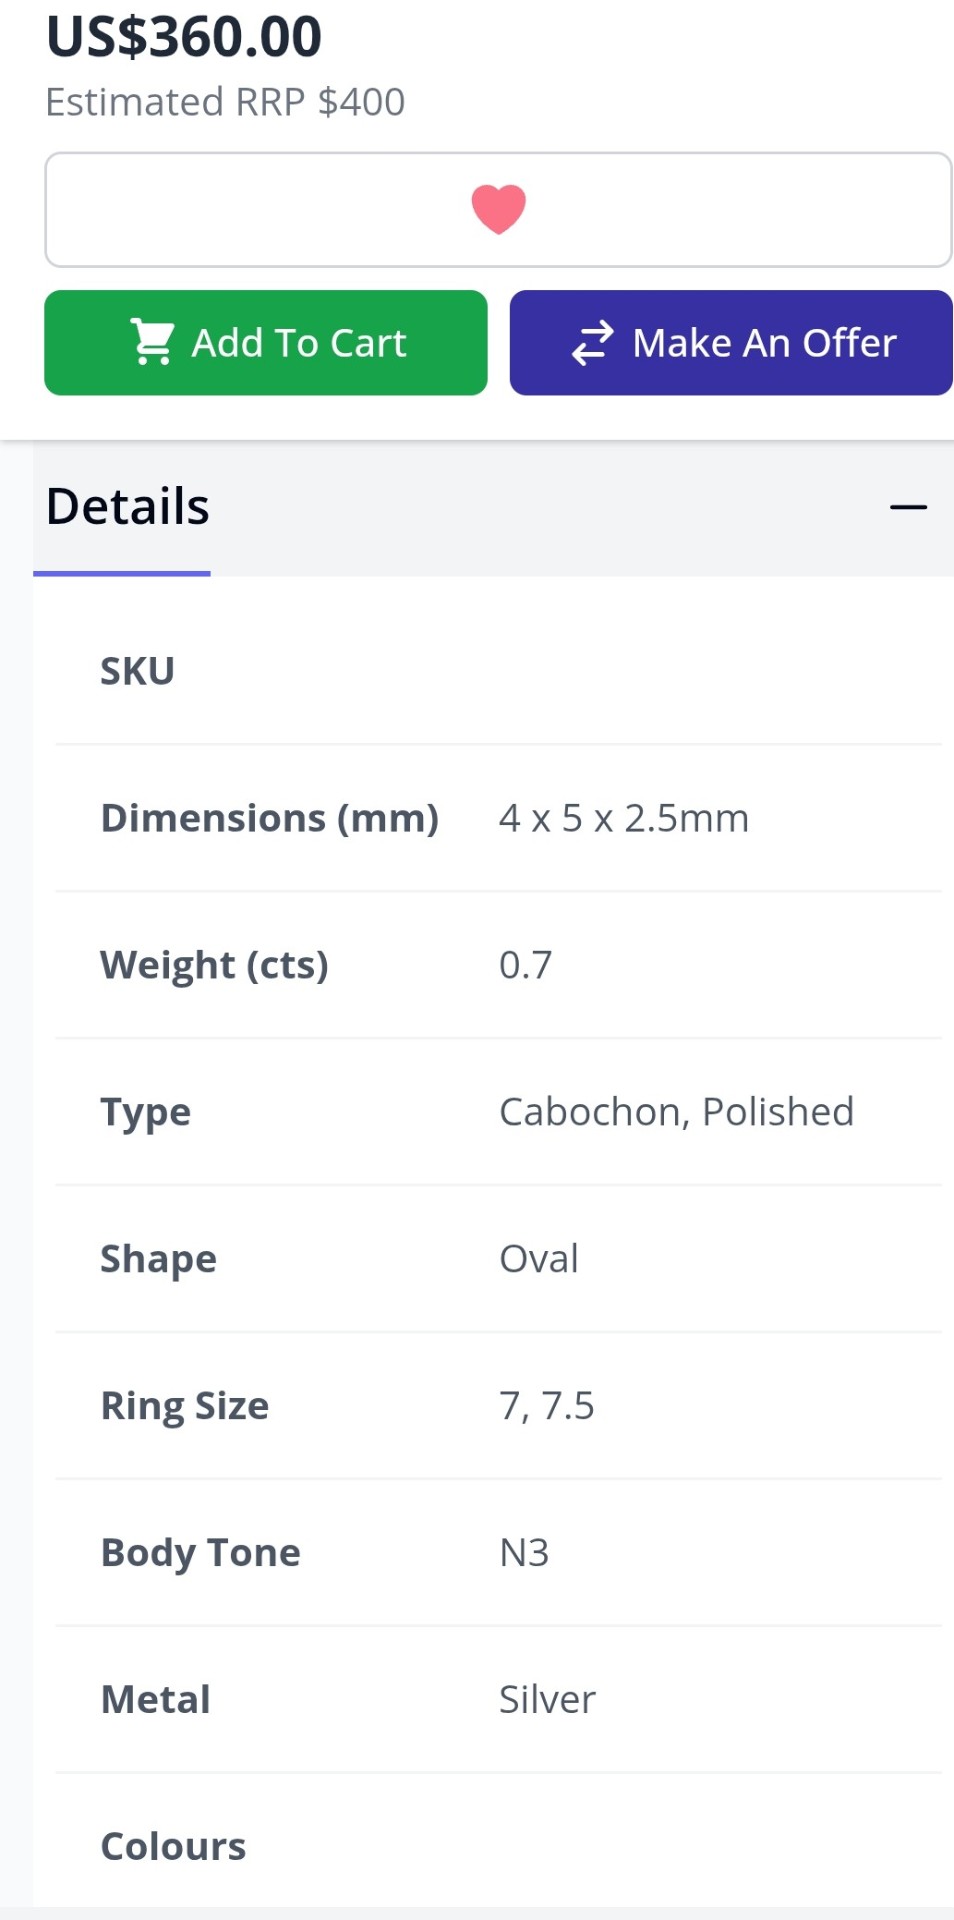Select the 4 x 5 x 2.5mm value
Viewport: 954px width, 1920px height.
(x=624, y=818)
